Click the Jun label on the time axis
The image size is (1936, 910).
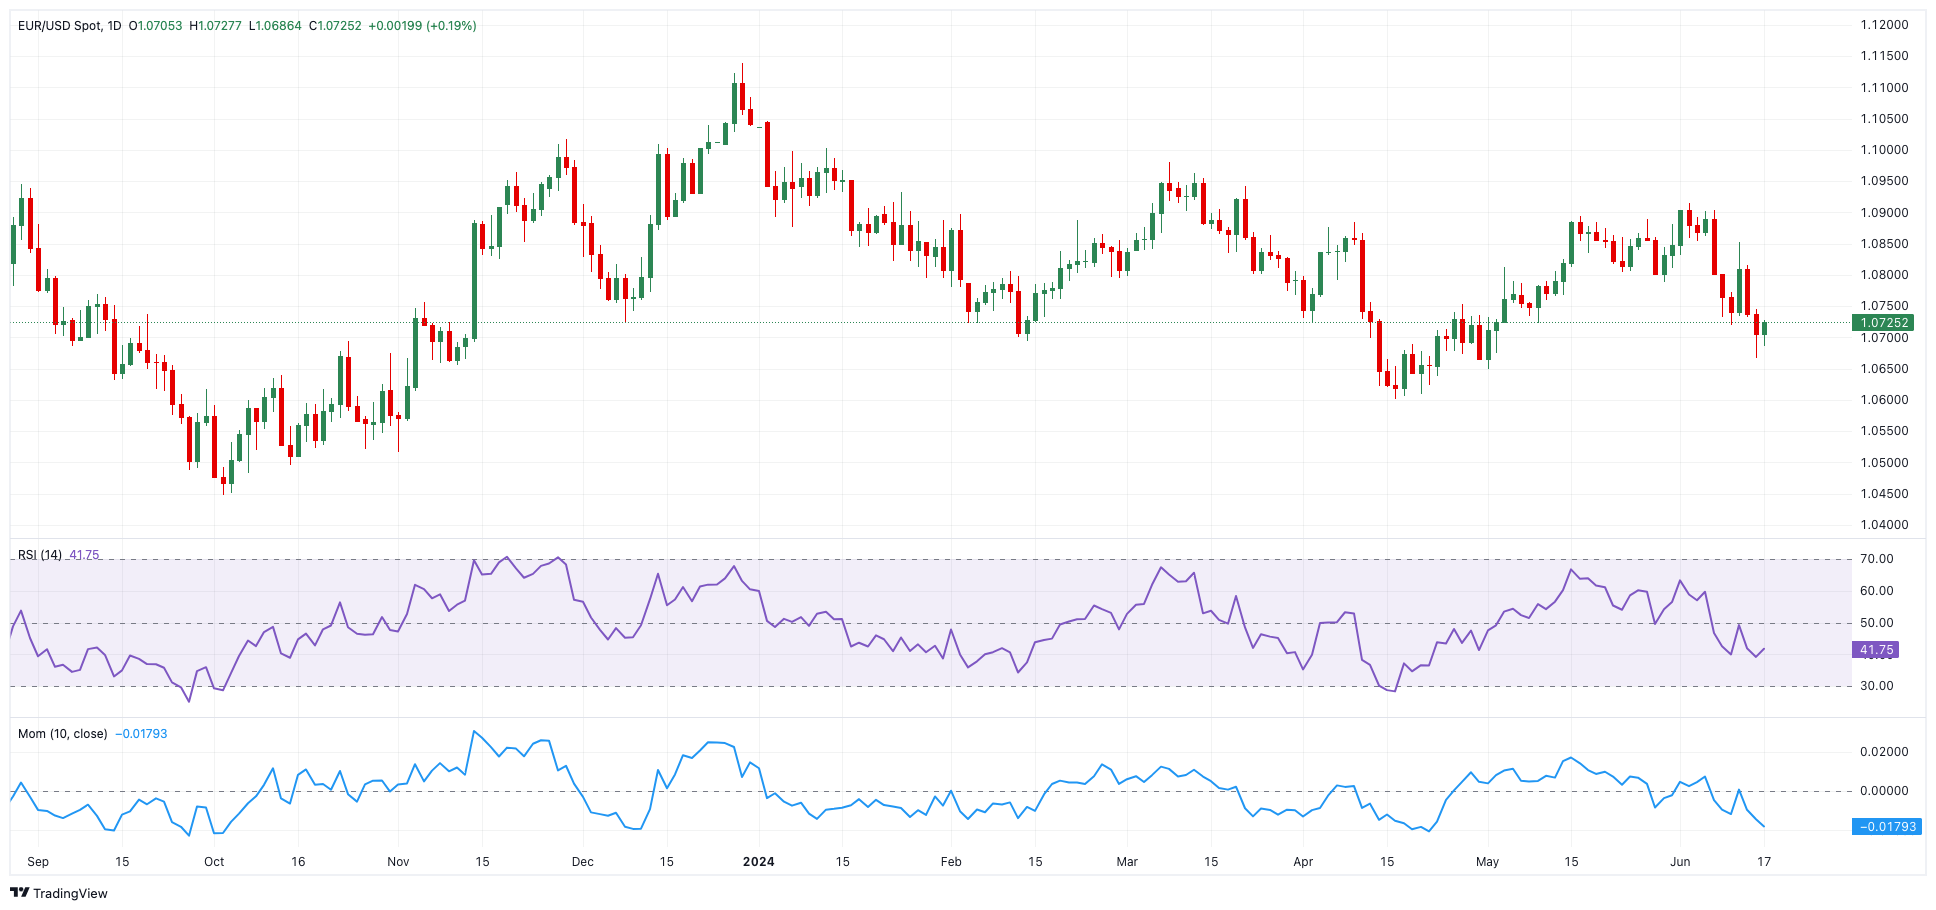click(1680, 862)
